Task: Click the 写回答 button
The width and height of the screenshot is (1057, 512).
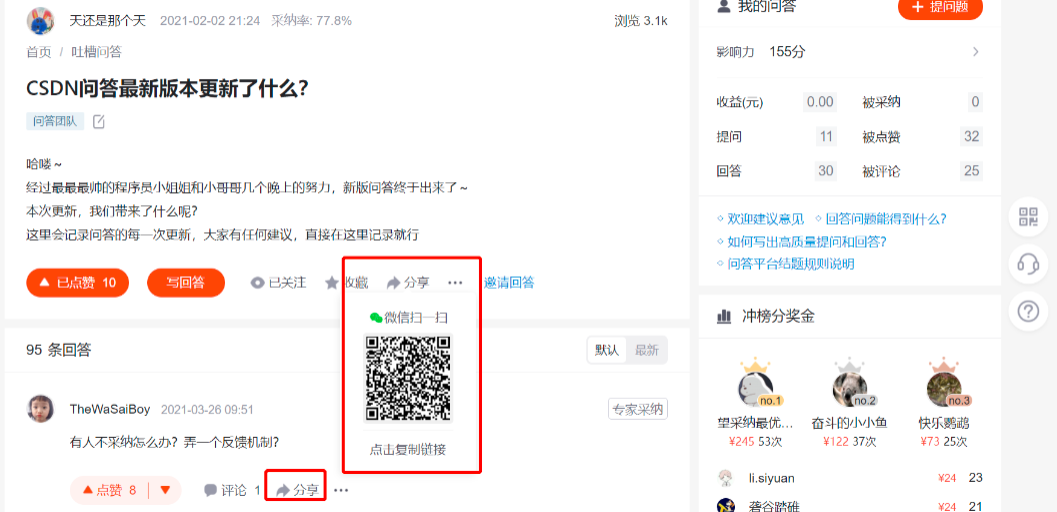Action: pyautogui.click(x=186, y=283)
